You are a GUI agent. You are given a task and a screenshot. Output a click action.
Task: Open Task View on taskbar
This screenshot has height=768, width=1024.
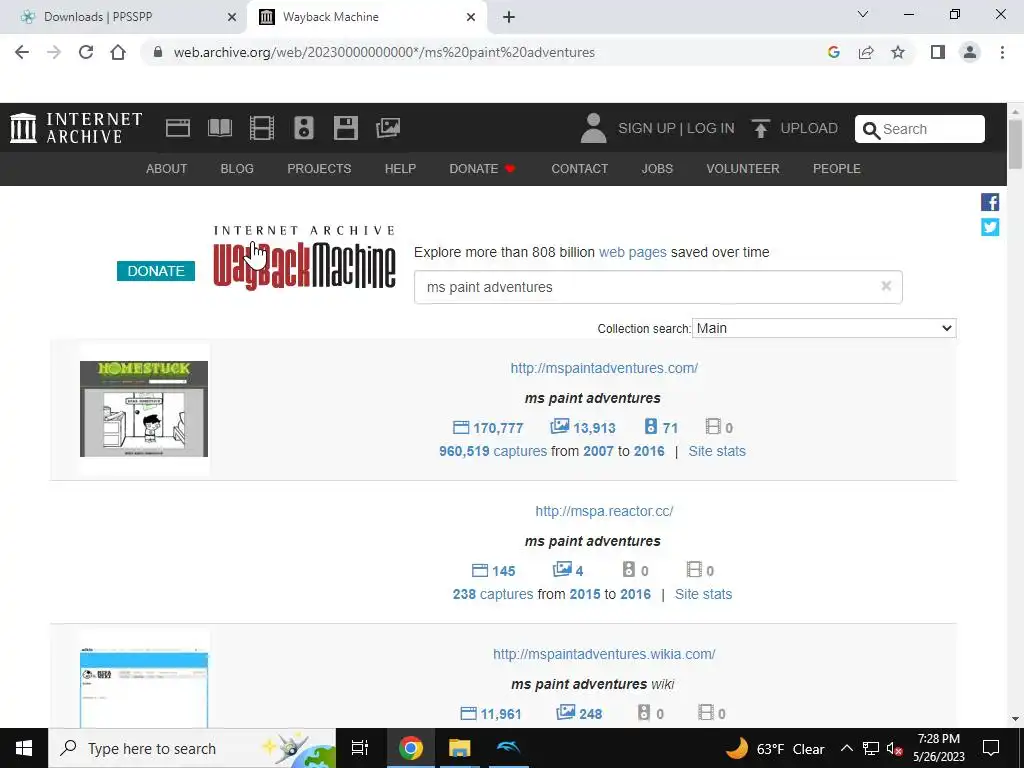360,748
